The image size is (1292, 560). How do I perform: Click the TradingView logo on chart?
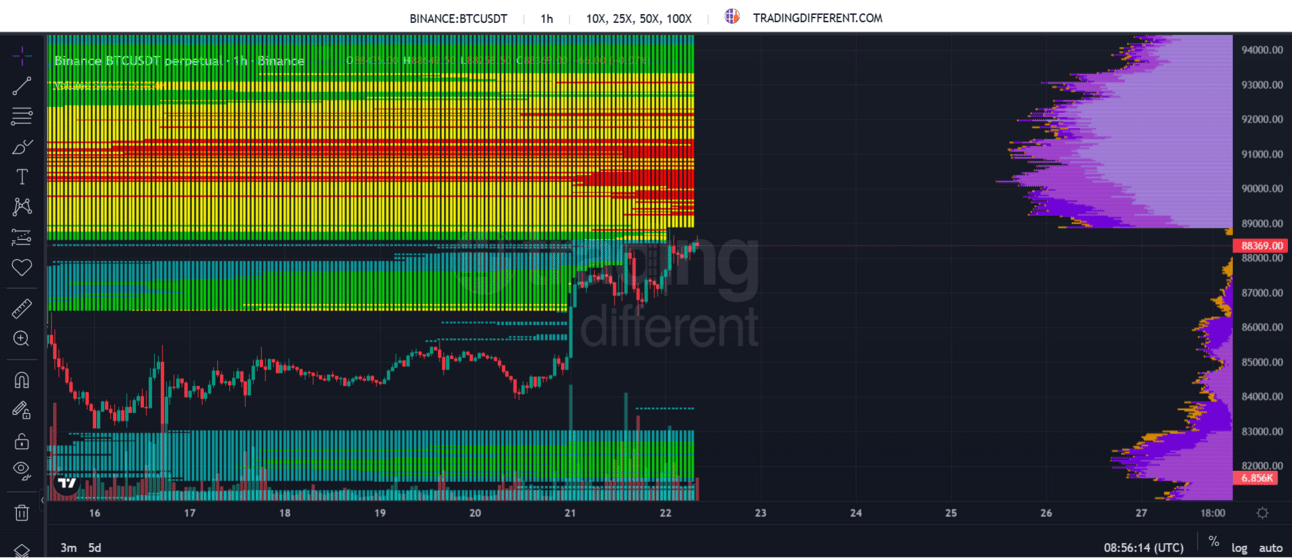[67, 483]
